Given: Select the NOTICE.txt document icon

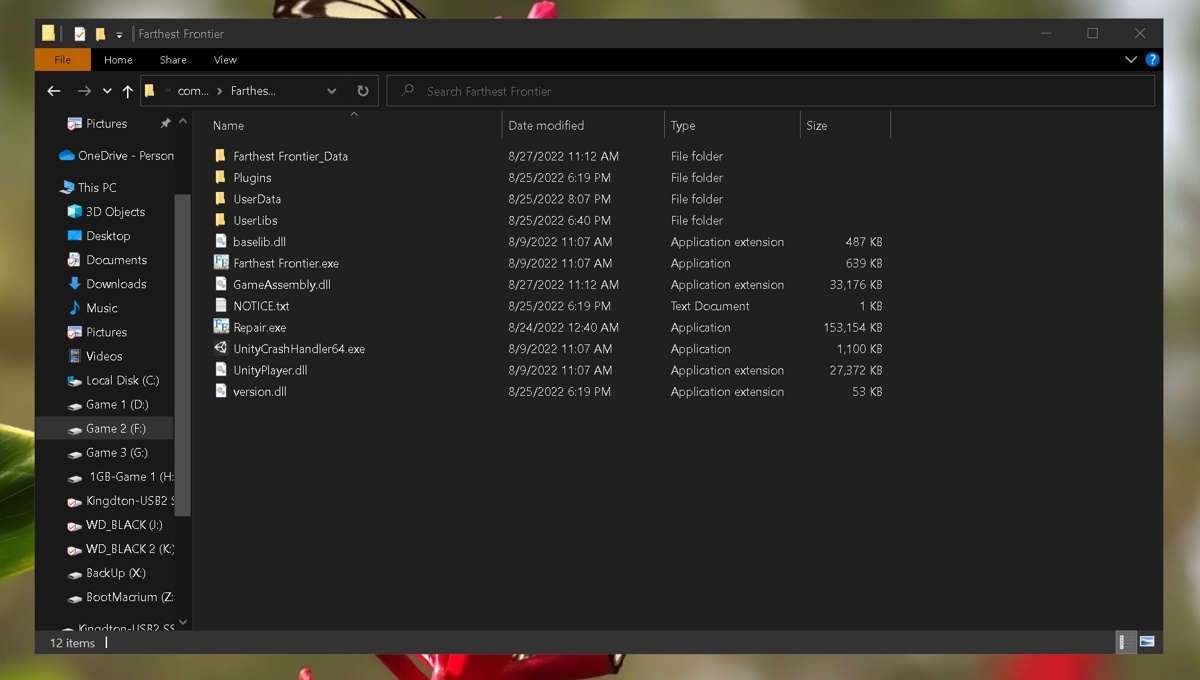Looking at the screenshot, I should 221,306.
